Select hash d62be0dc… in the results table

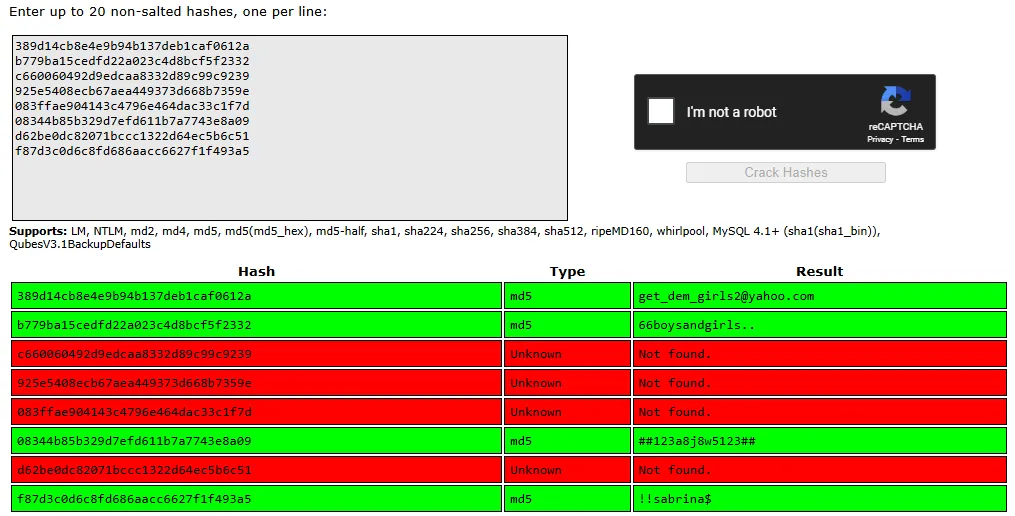tap(134, 470)
